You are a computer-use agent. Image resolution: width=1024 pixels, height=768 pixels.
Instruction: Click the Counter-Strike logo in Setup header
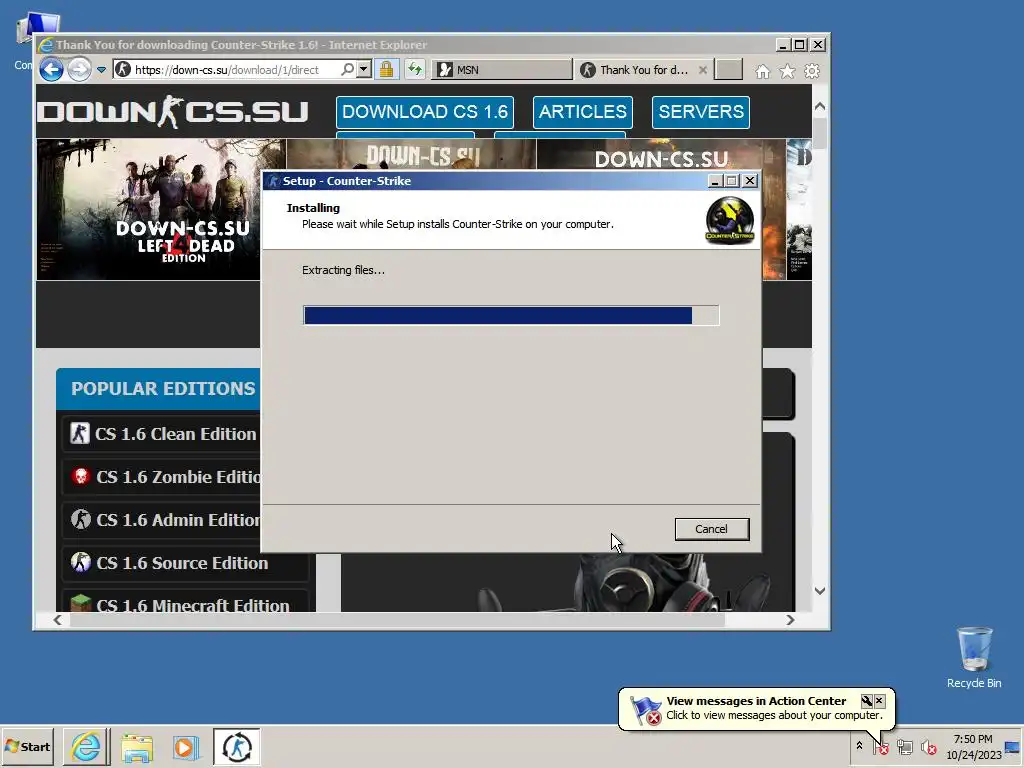(729, 221)
